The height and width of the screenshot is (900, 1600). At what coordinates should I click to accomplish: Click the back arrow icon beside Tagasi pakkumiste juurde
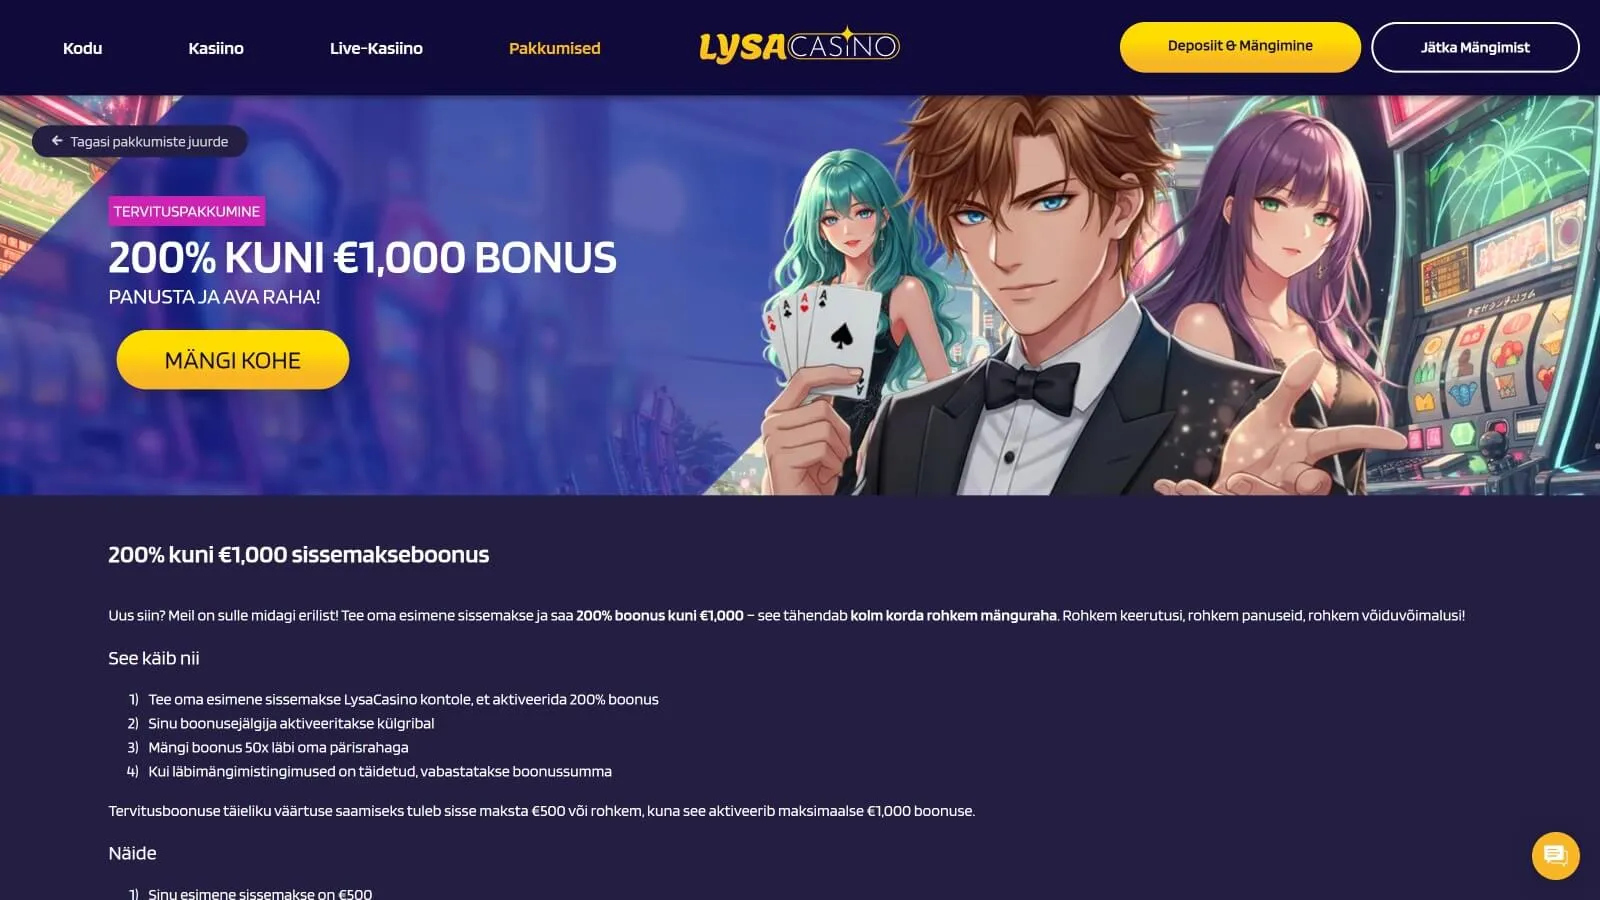[57, 141]
